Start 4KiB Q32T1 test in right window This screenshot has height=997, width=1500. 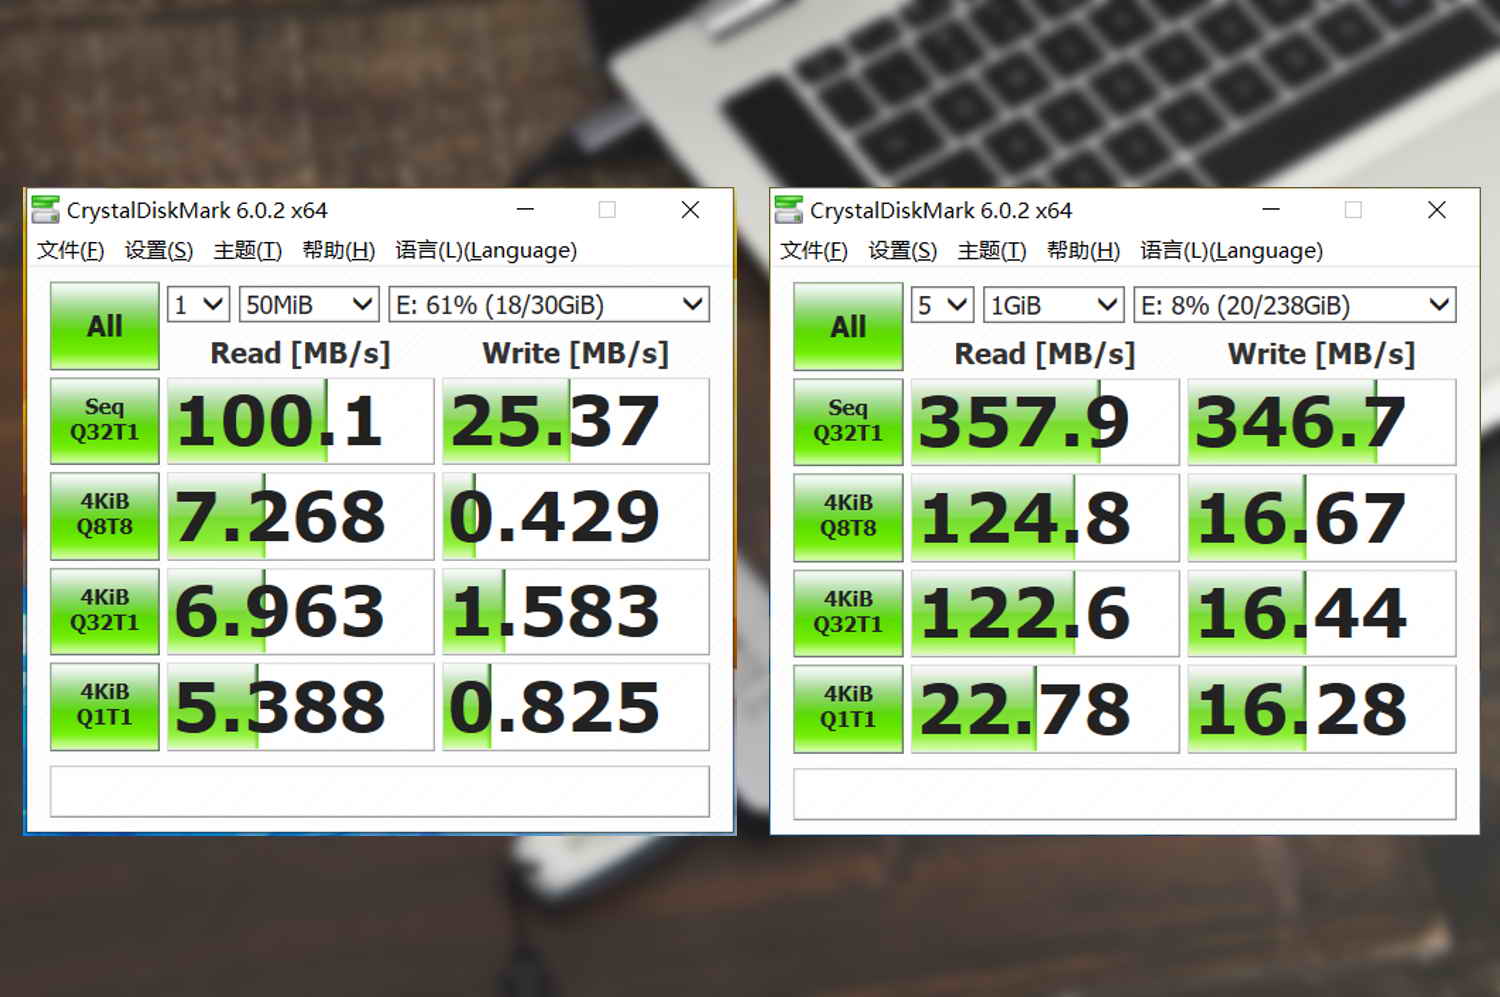click(x=848, y=612)
